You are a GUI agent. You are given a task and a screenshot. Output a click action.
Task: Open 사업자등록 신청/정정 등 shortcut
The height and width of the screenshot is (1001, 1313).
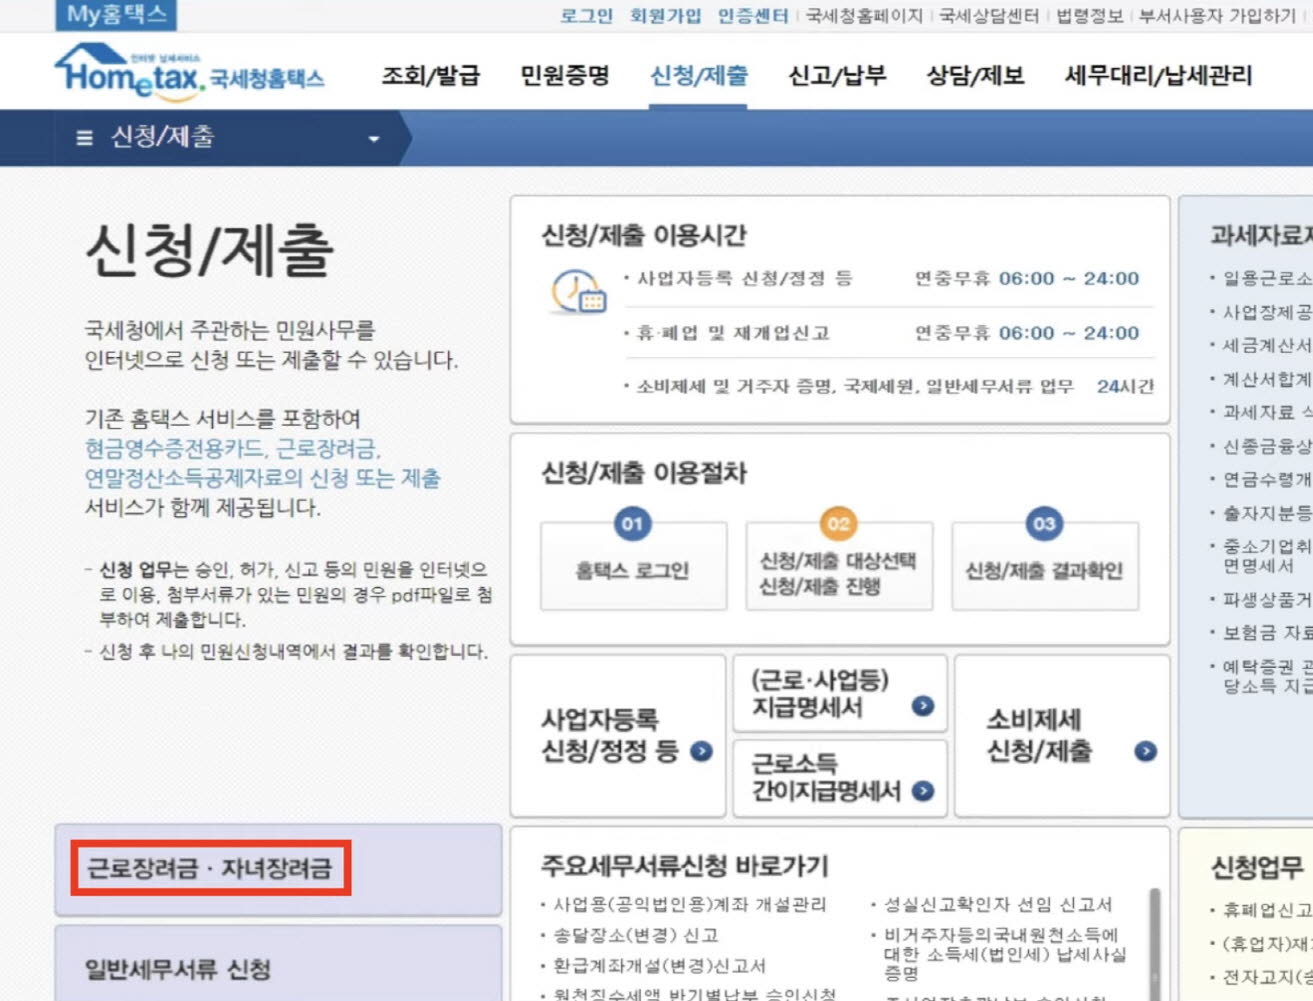(x=617, y=735)
